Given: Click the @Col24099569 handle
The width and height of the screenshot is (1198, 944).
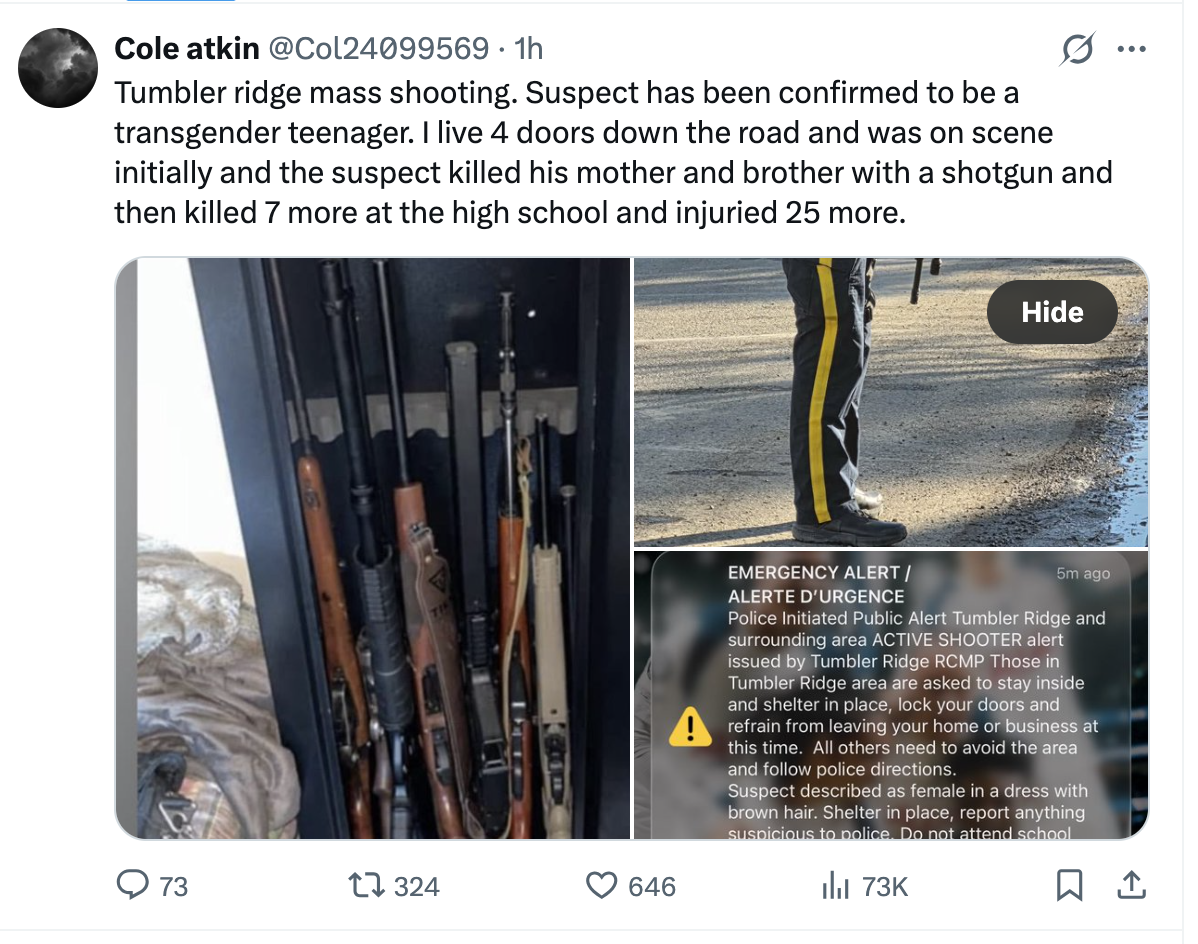Looking at the screenshot, I should [380, 47].
